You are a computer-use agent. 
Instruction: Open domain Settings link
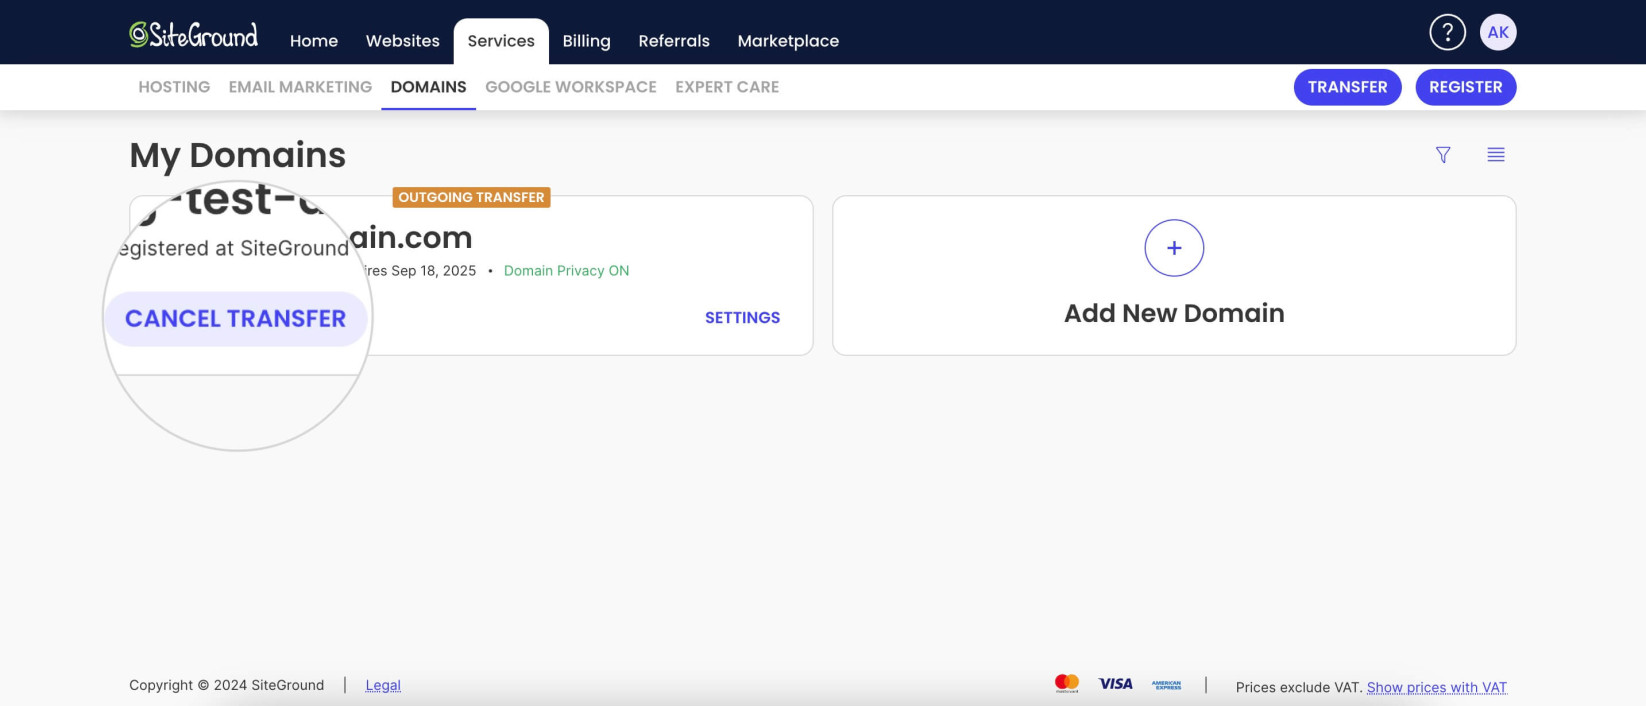pyautogui.click(x=742, y=318)
